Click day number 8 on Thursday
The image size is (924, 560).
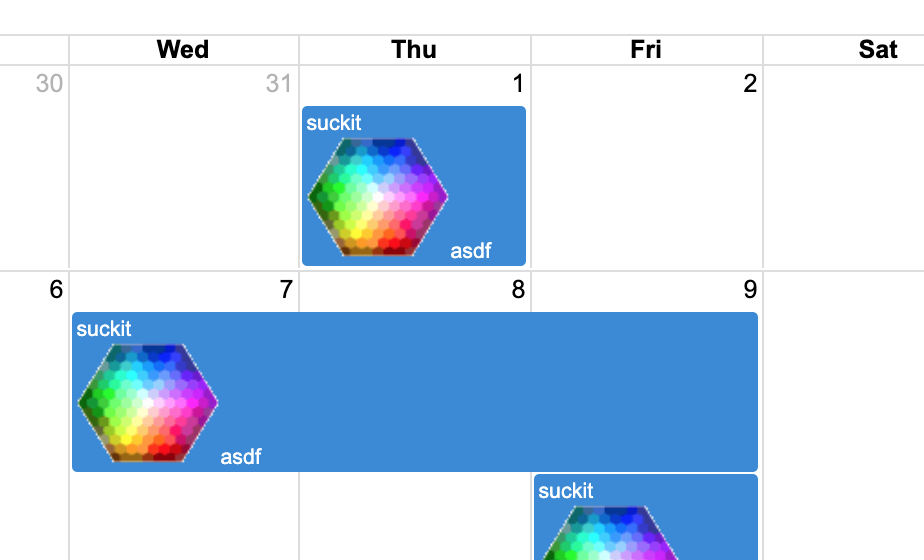coord(517,290)
